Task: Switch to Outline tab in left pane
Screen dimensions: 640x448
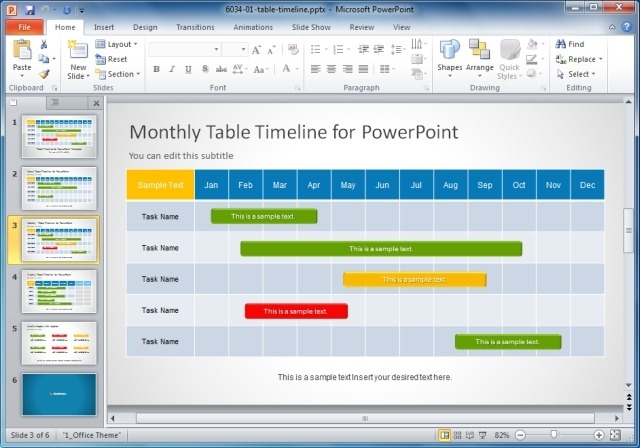Action: pyautogui.click(x=55, y=102)
